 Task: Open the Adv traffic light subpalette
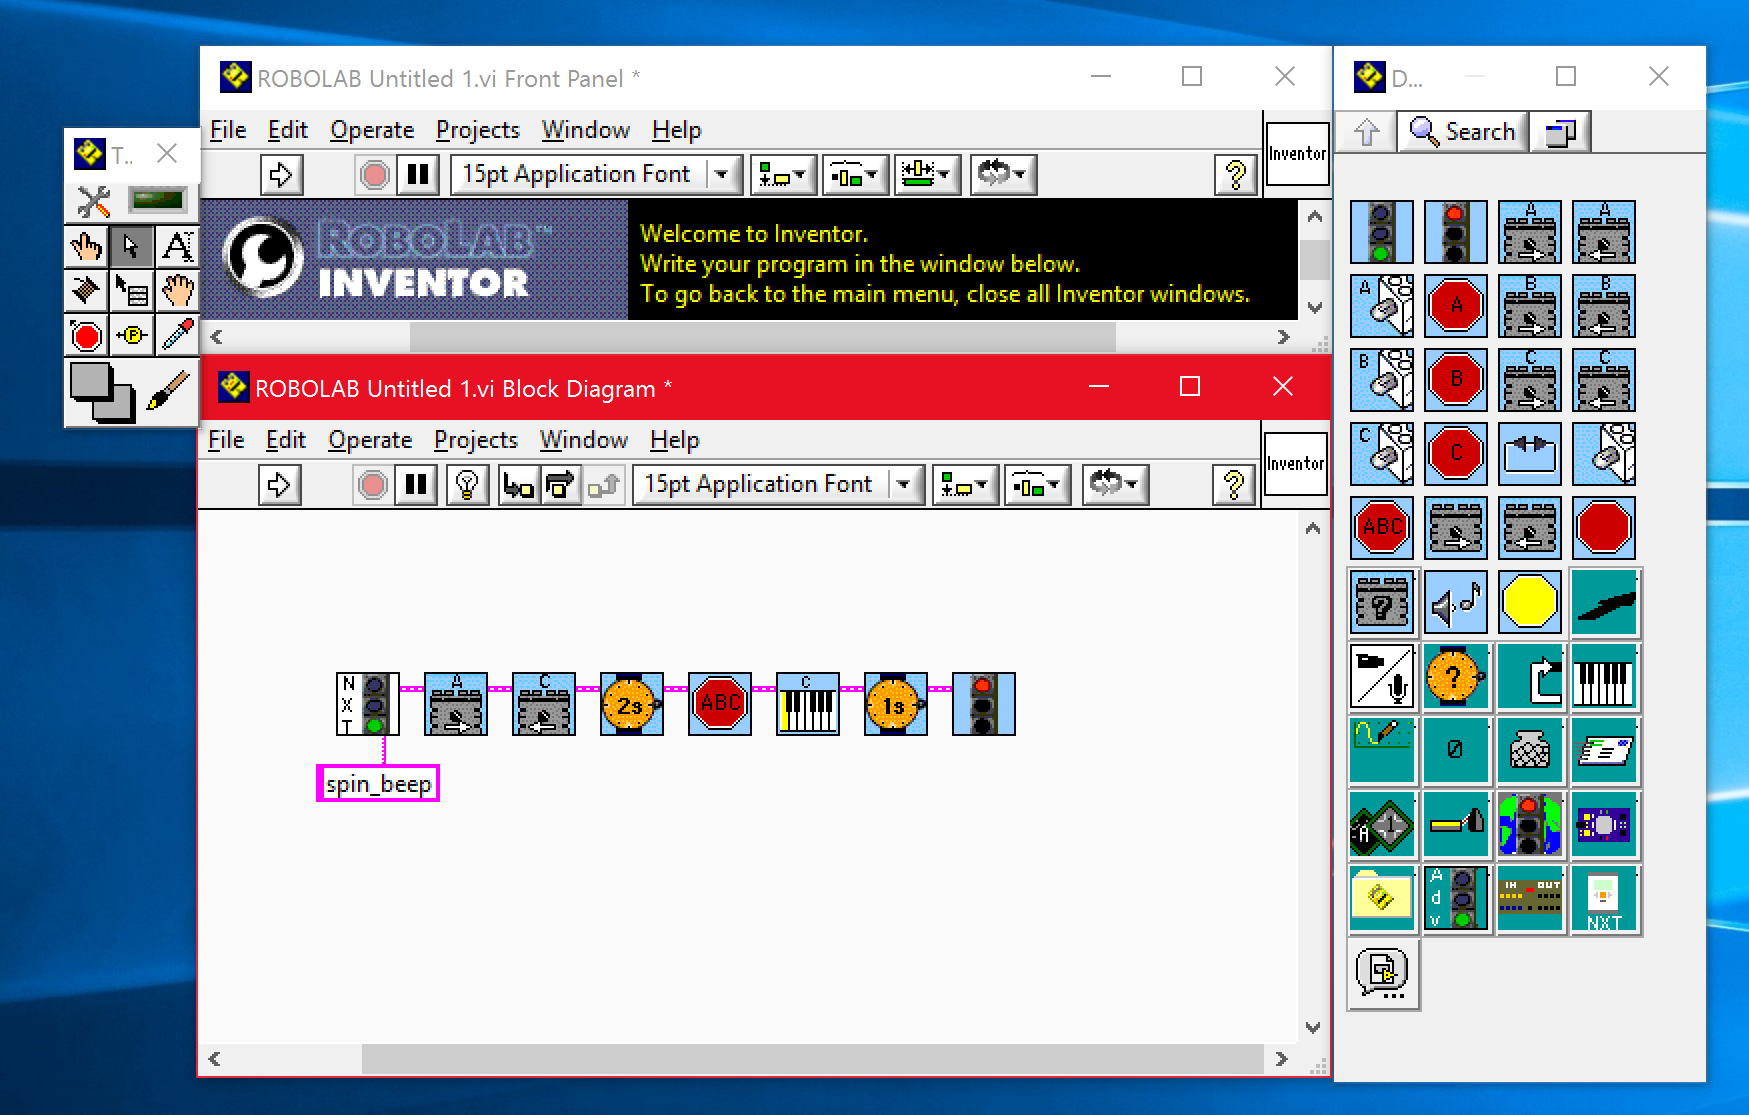[x=1455, y=899]
